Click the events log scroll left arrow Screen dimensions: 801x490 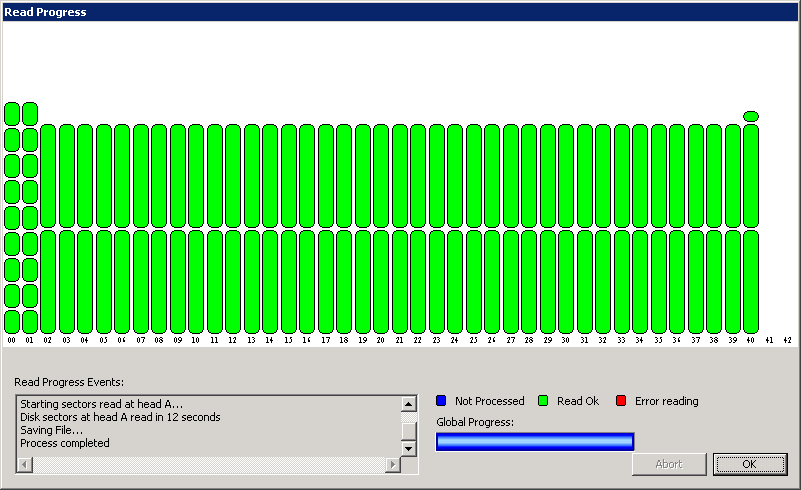tap(25, 465)
